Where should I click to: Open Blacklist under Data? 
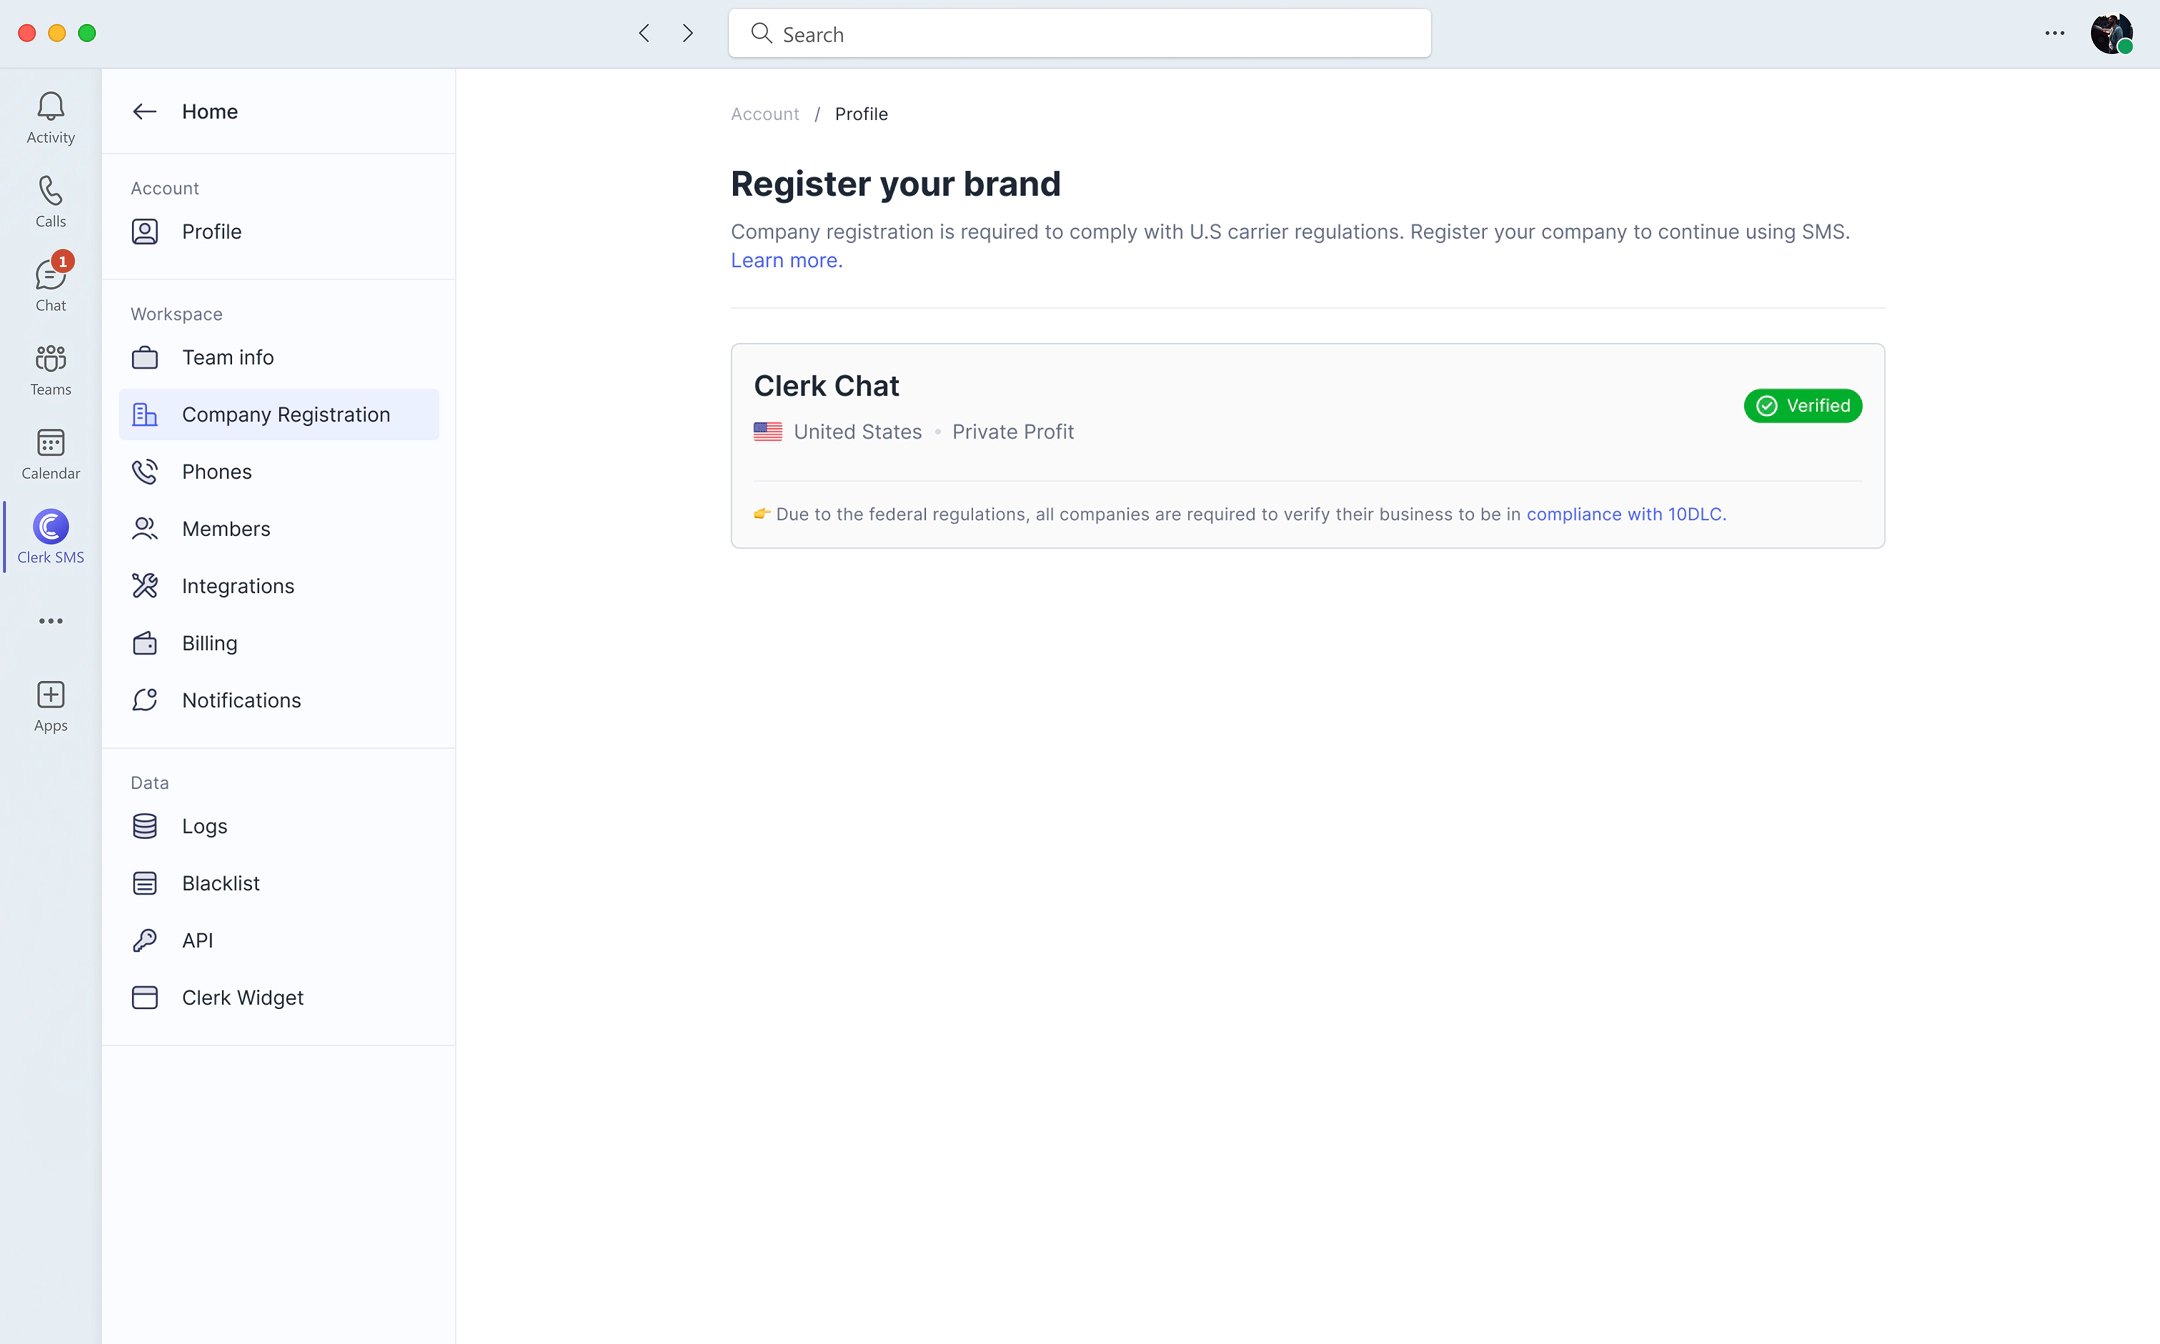278,883
